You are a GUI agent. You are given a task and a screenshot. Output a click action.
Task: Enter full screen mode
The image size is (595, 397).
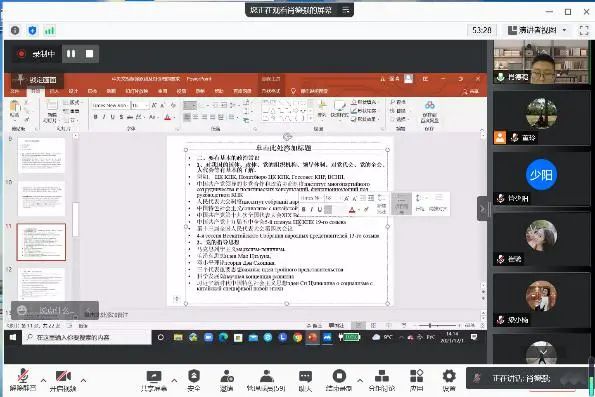click(584, 30)
